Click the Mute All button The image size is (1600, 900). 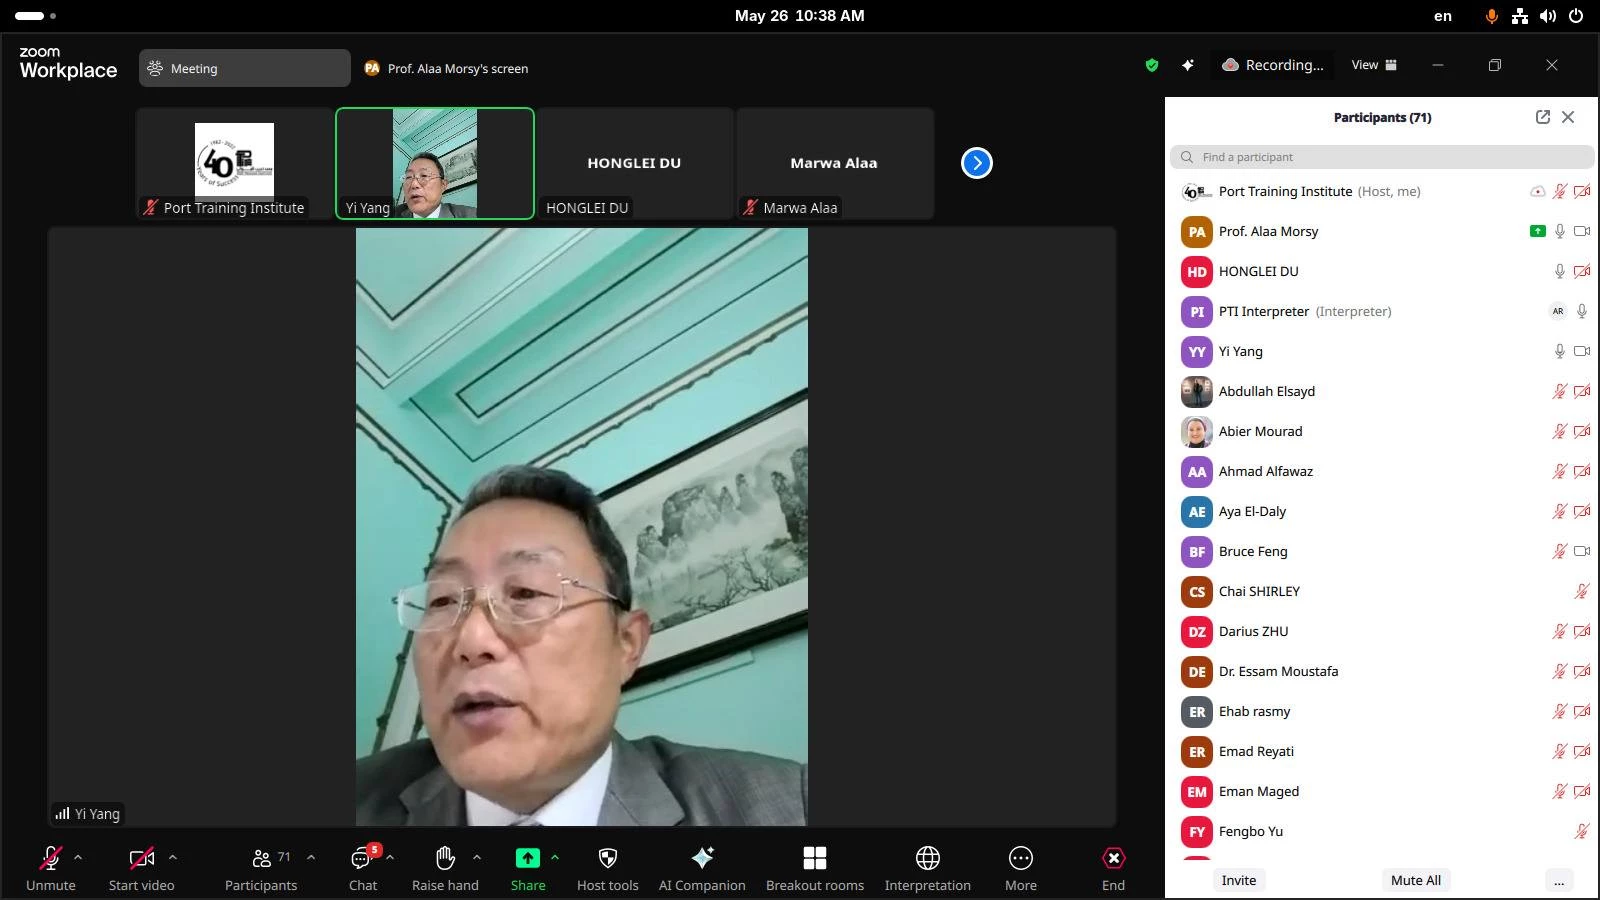[x=1415, y=880]
